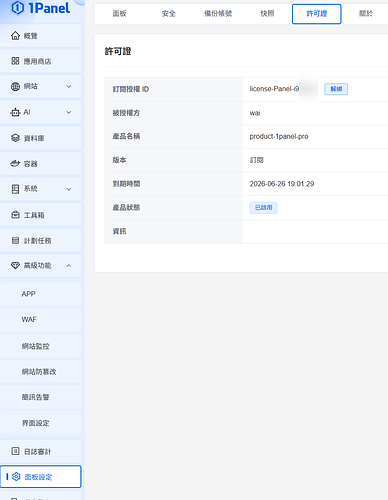Open the 應用商店 grid icon
Screen dimensions: 388x500
click(15, 61)
